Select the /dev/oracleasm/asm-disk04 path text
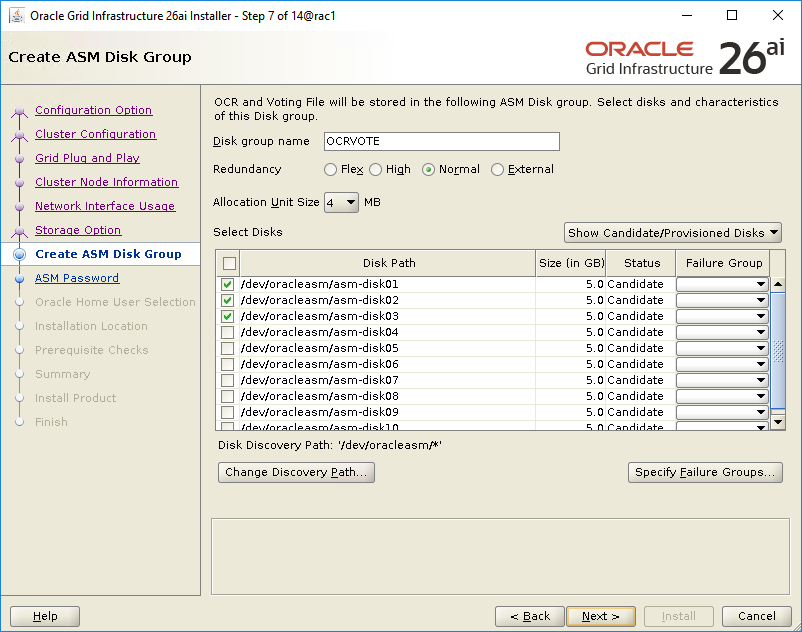 pyautogui.click(x=320, y=332)
